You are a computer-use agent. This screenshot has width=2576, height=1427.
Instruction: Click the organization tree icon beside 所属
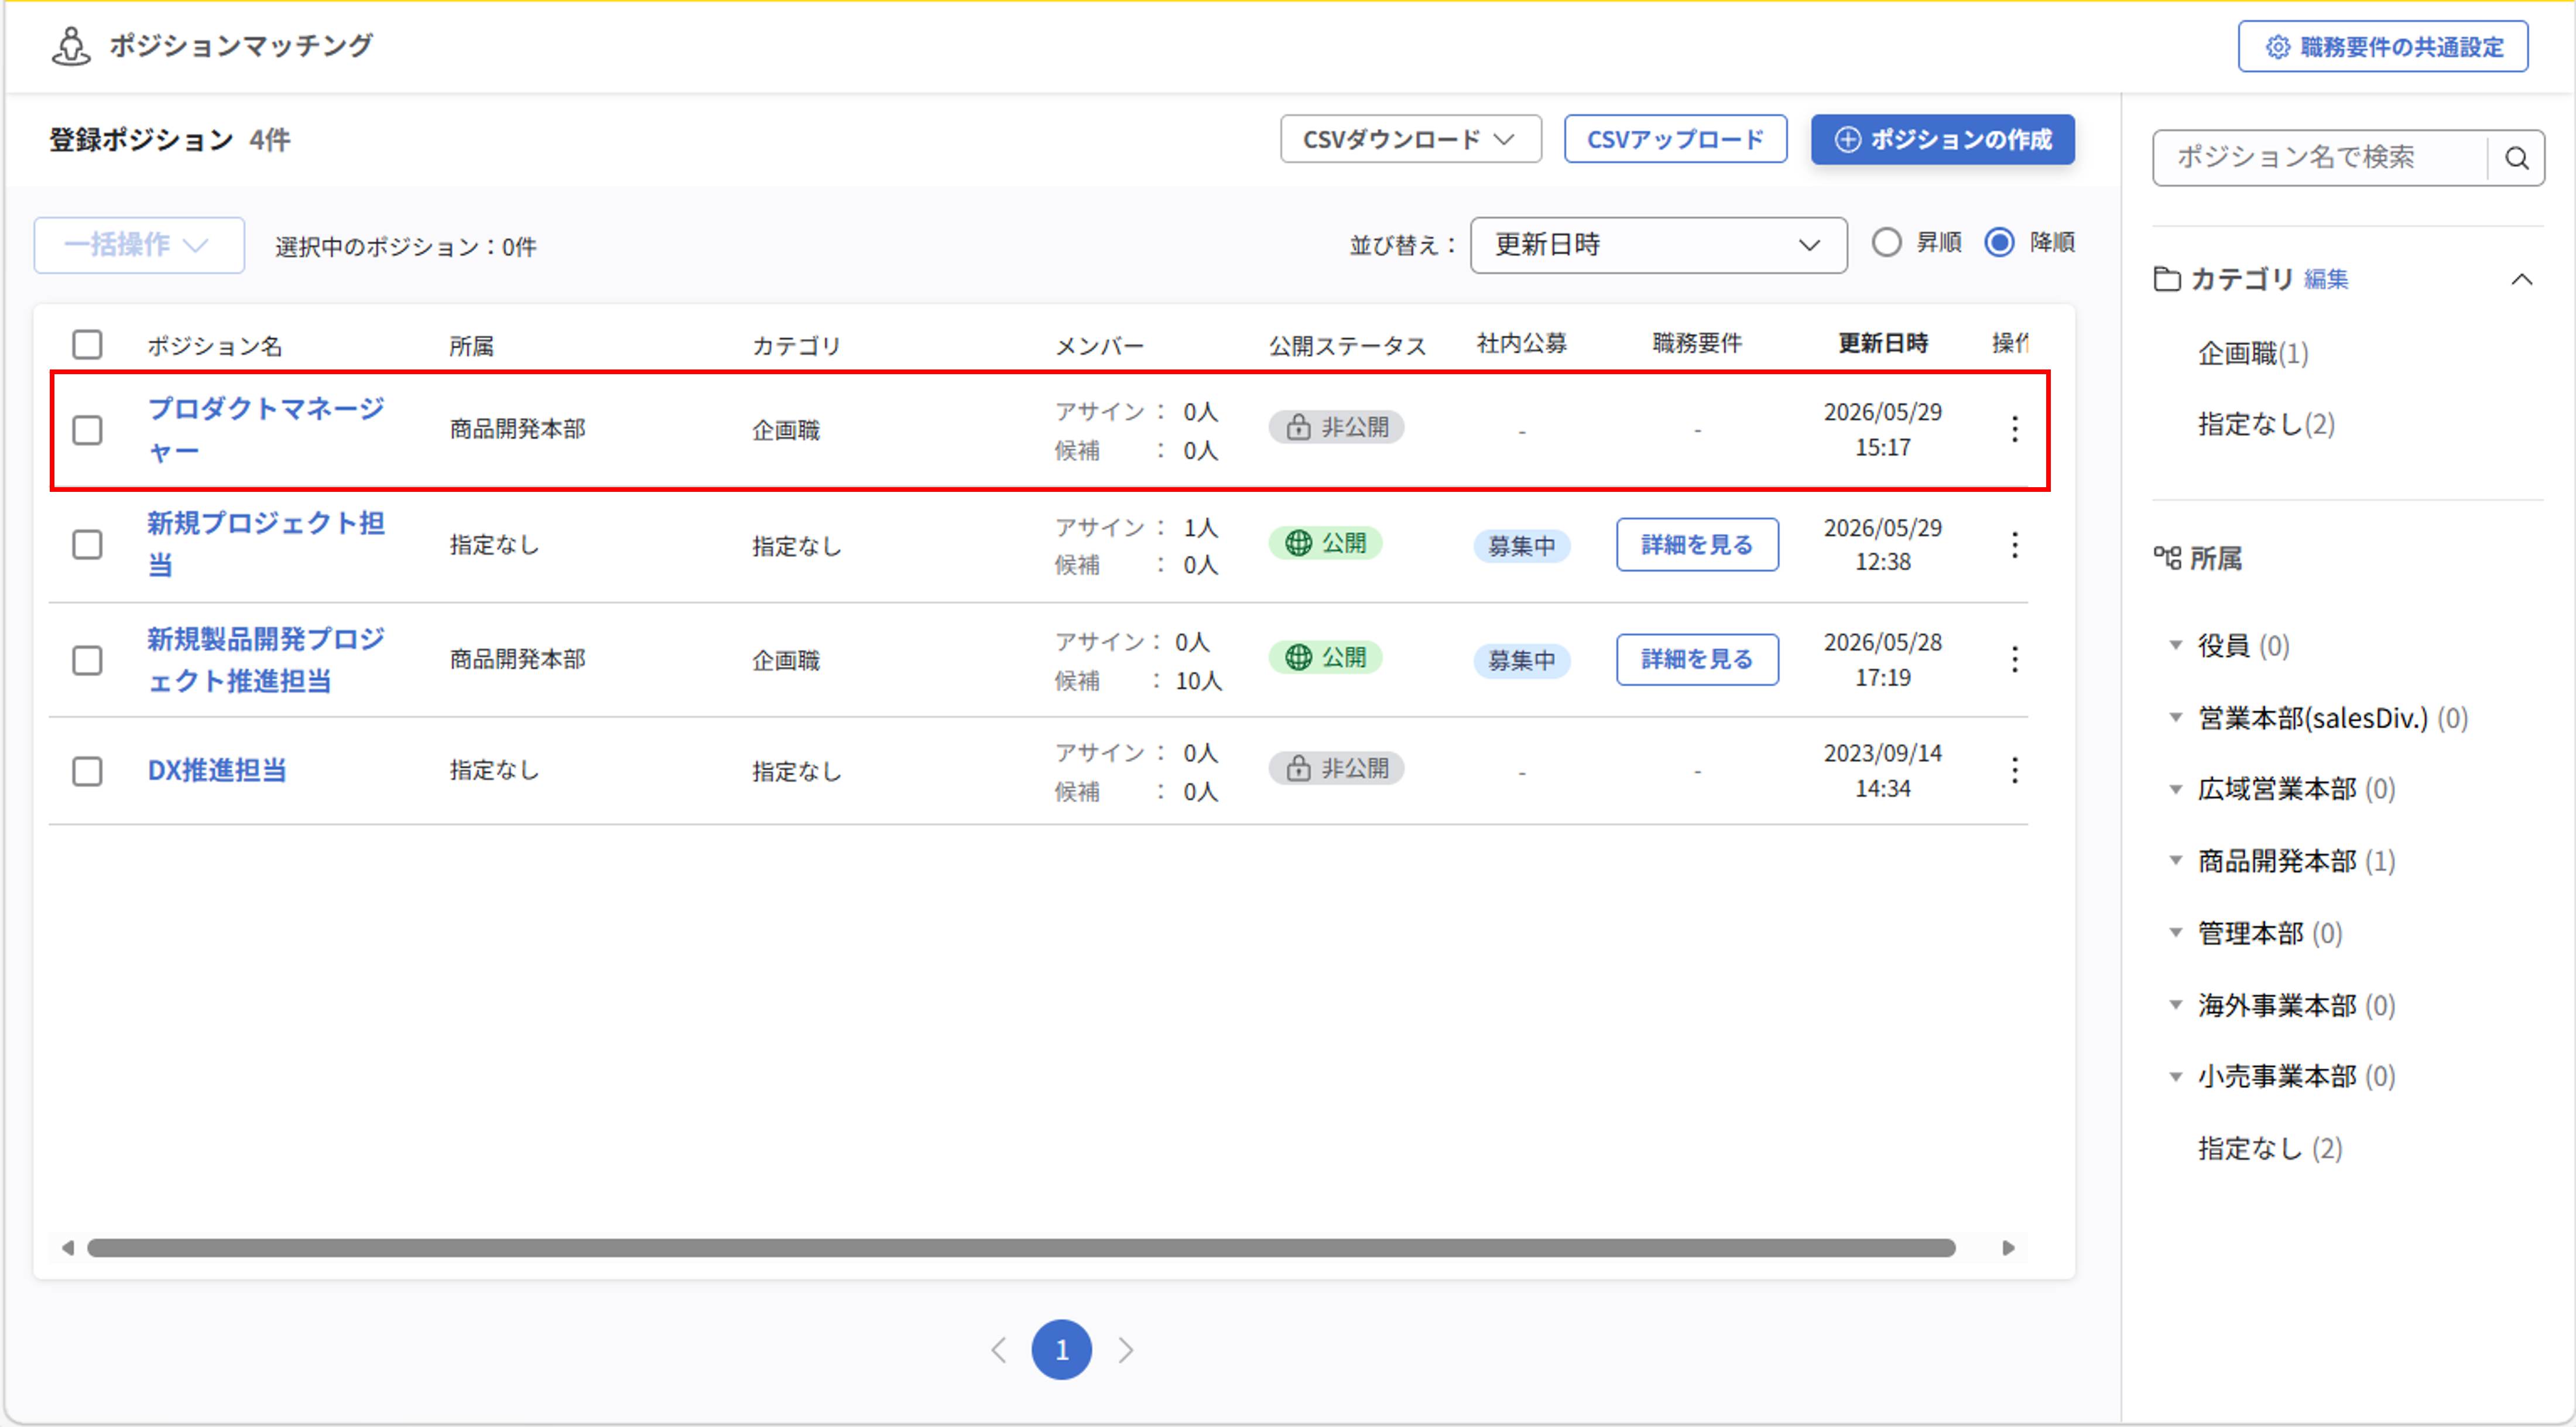coord(2167,558)
